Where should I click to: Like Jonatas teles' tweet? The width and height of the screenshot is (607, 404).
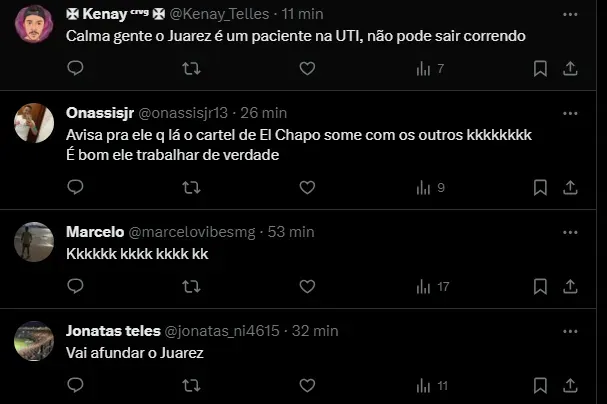pos(307,385)
